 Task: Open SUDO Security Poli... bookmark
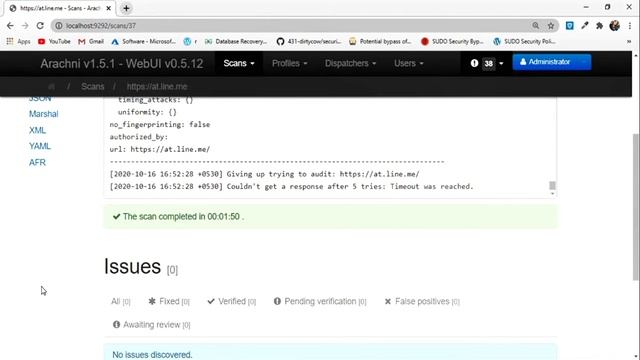[x=524, y=41]
